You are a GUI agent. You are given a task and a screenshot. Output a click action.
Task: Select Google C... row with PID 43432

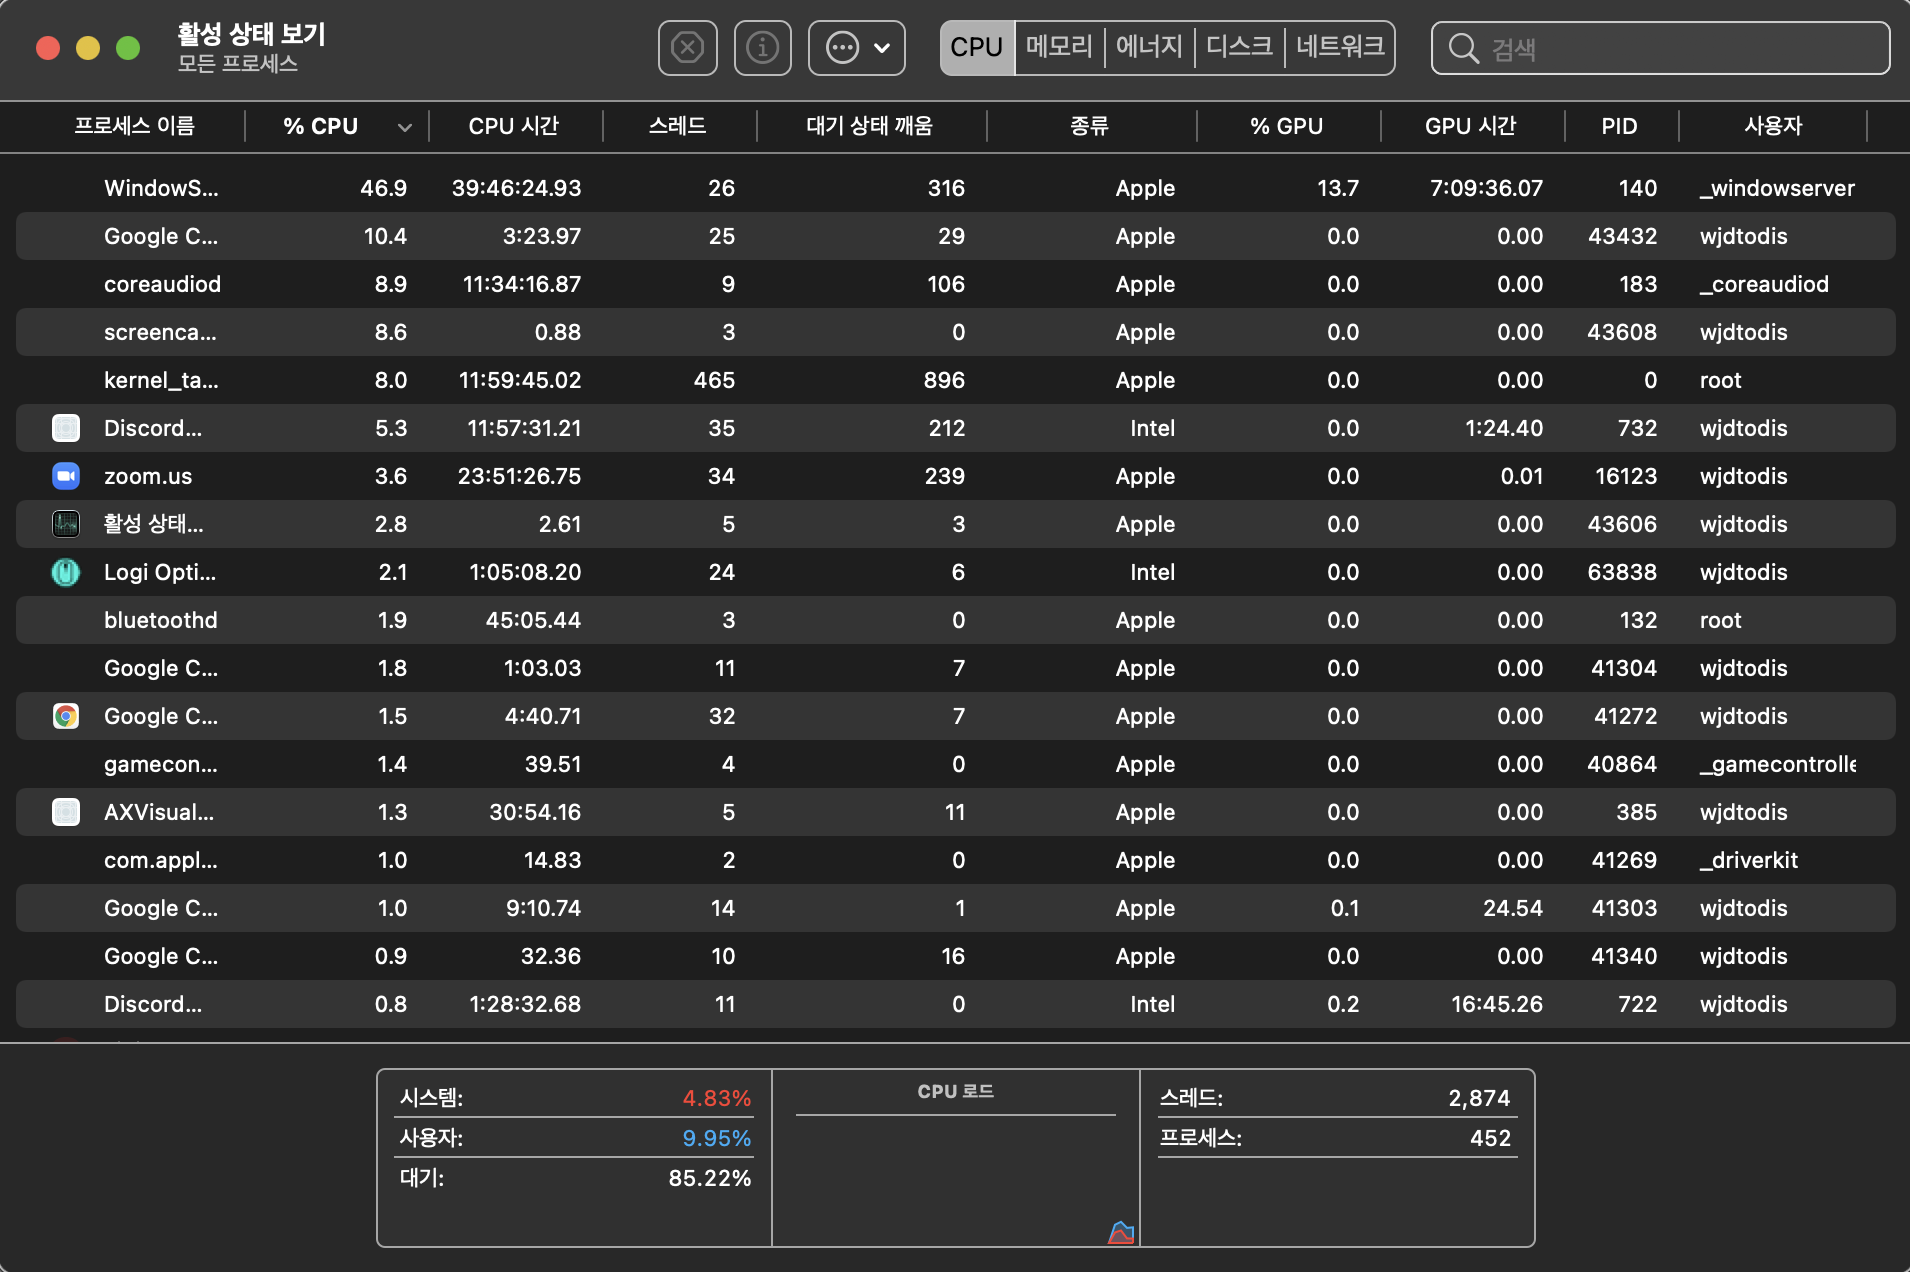point(955,236)
